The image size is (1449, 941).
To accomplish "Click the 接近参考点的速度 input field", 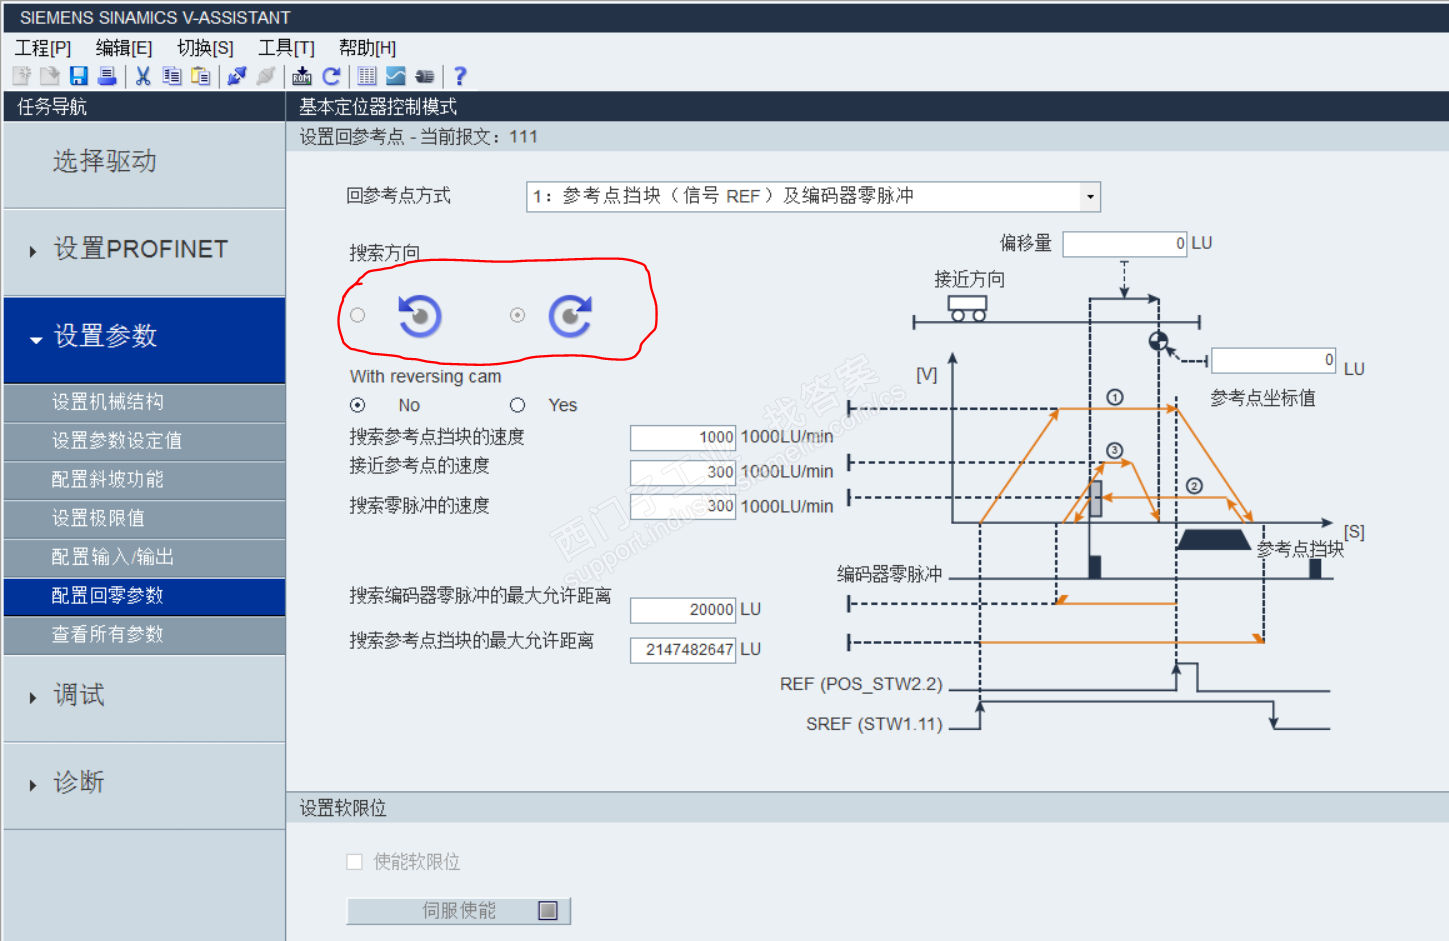I will 683,472.
